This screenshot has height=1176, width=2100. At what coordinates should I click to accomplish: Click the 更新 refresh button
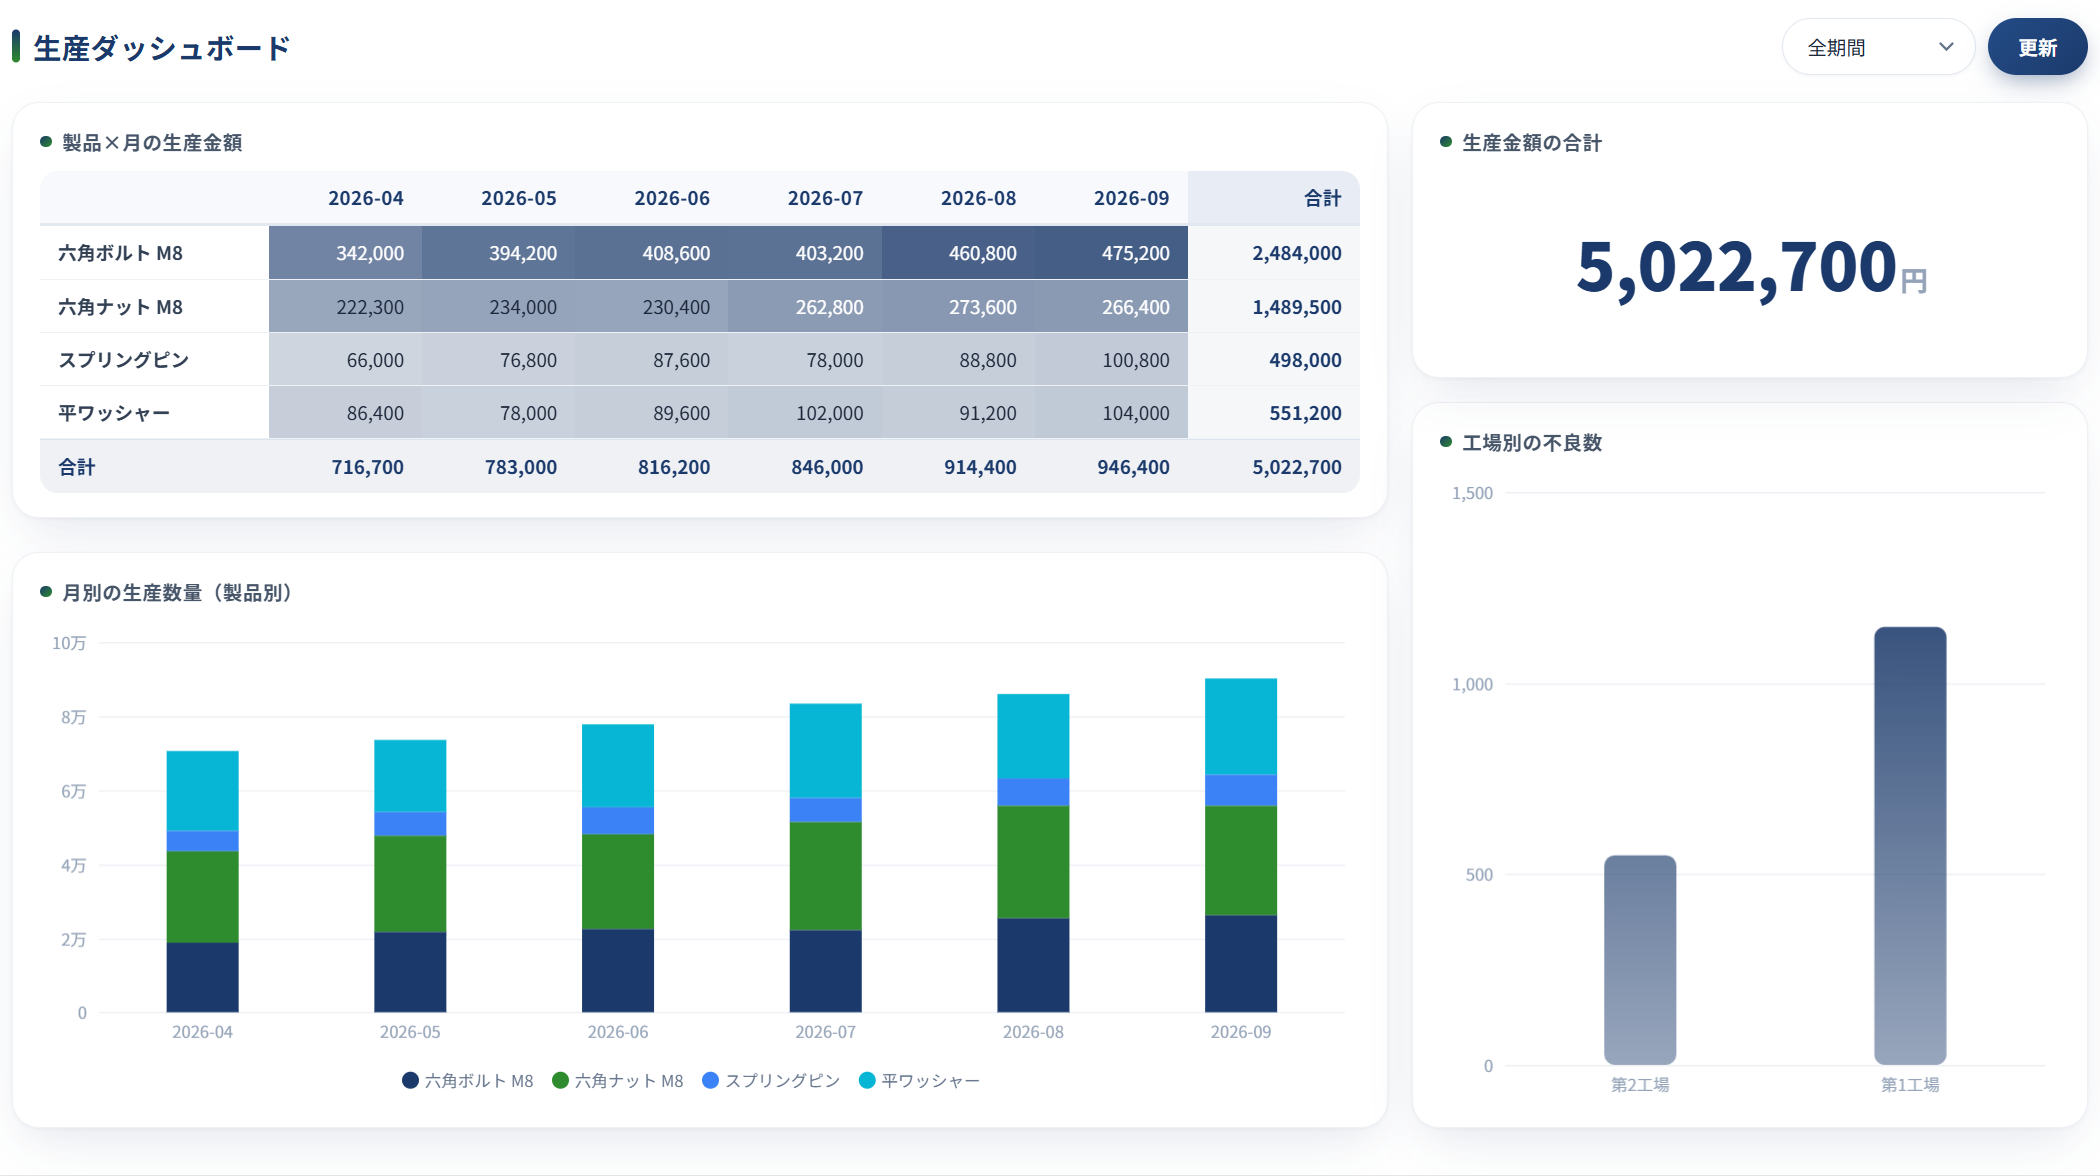2037,47
